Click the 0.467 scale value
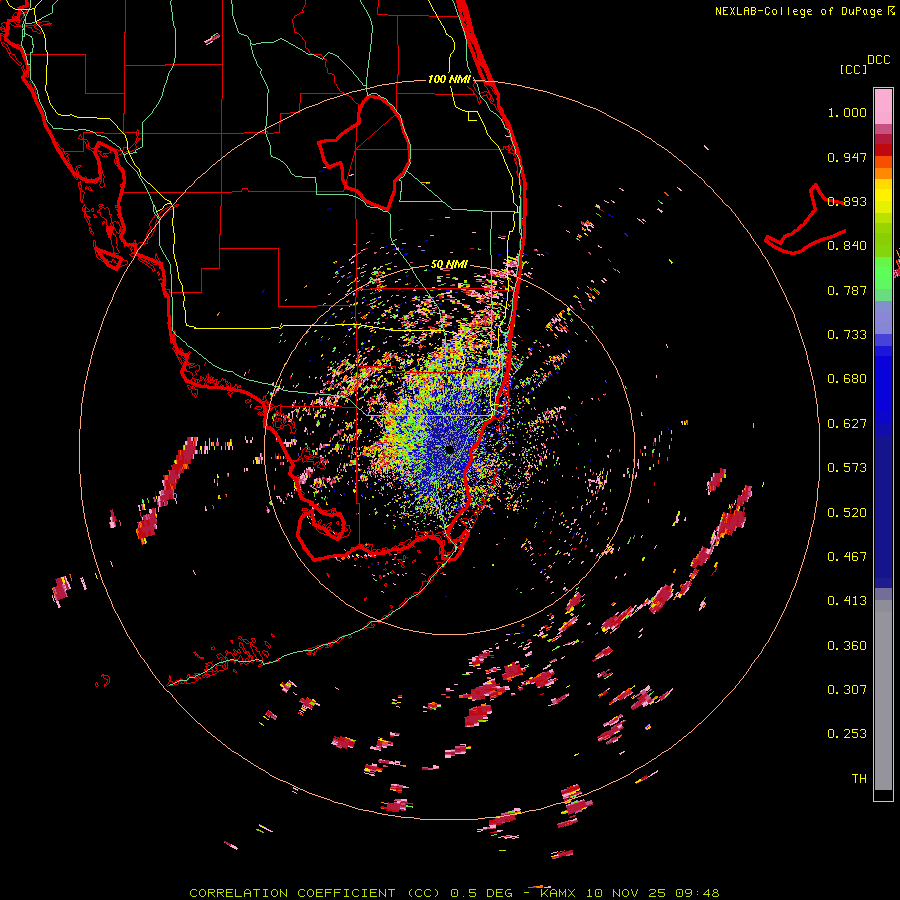This screenshot has width=900, height=900. tap(847, 557)
